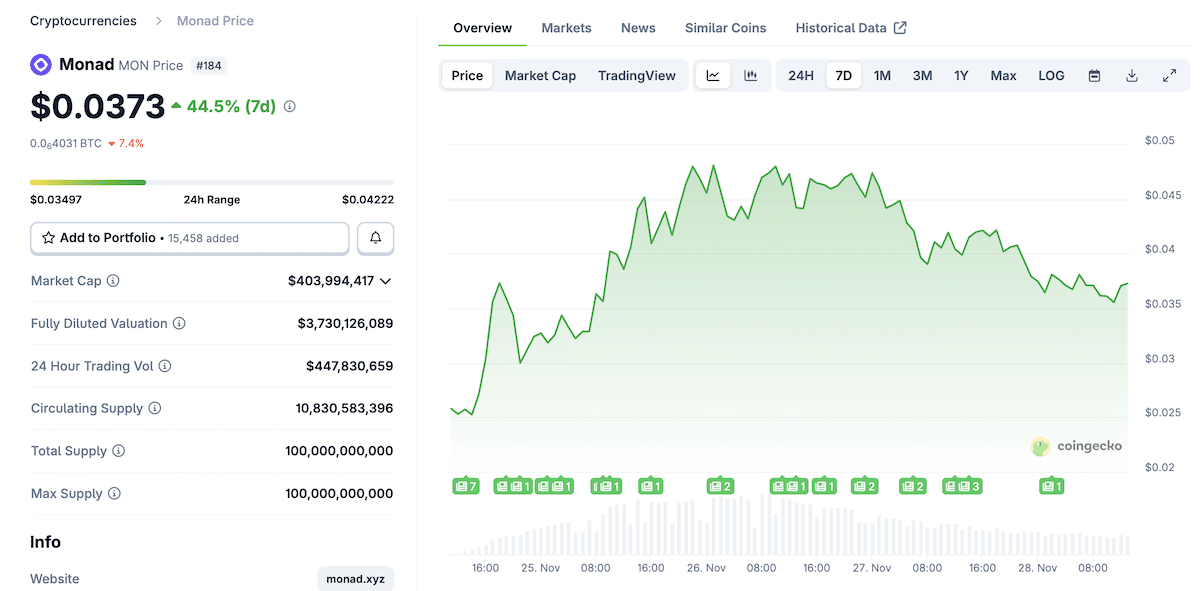The image size is (1200, 591).
Task: Expand chart to fullscreen
Action: [x=1169, y=76]
